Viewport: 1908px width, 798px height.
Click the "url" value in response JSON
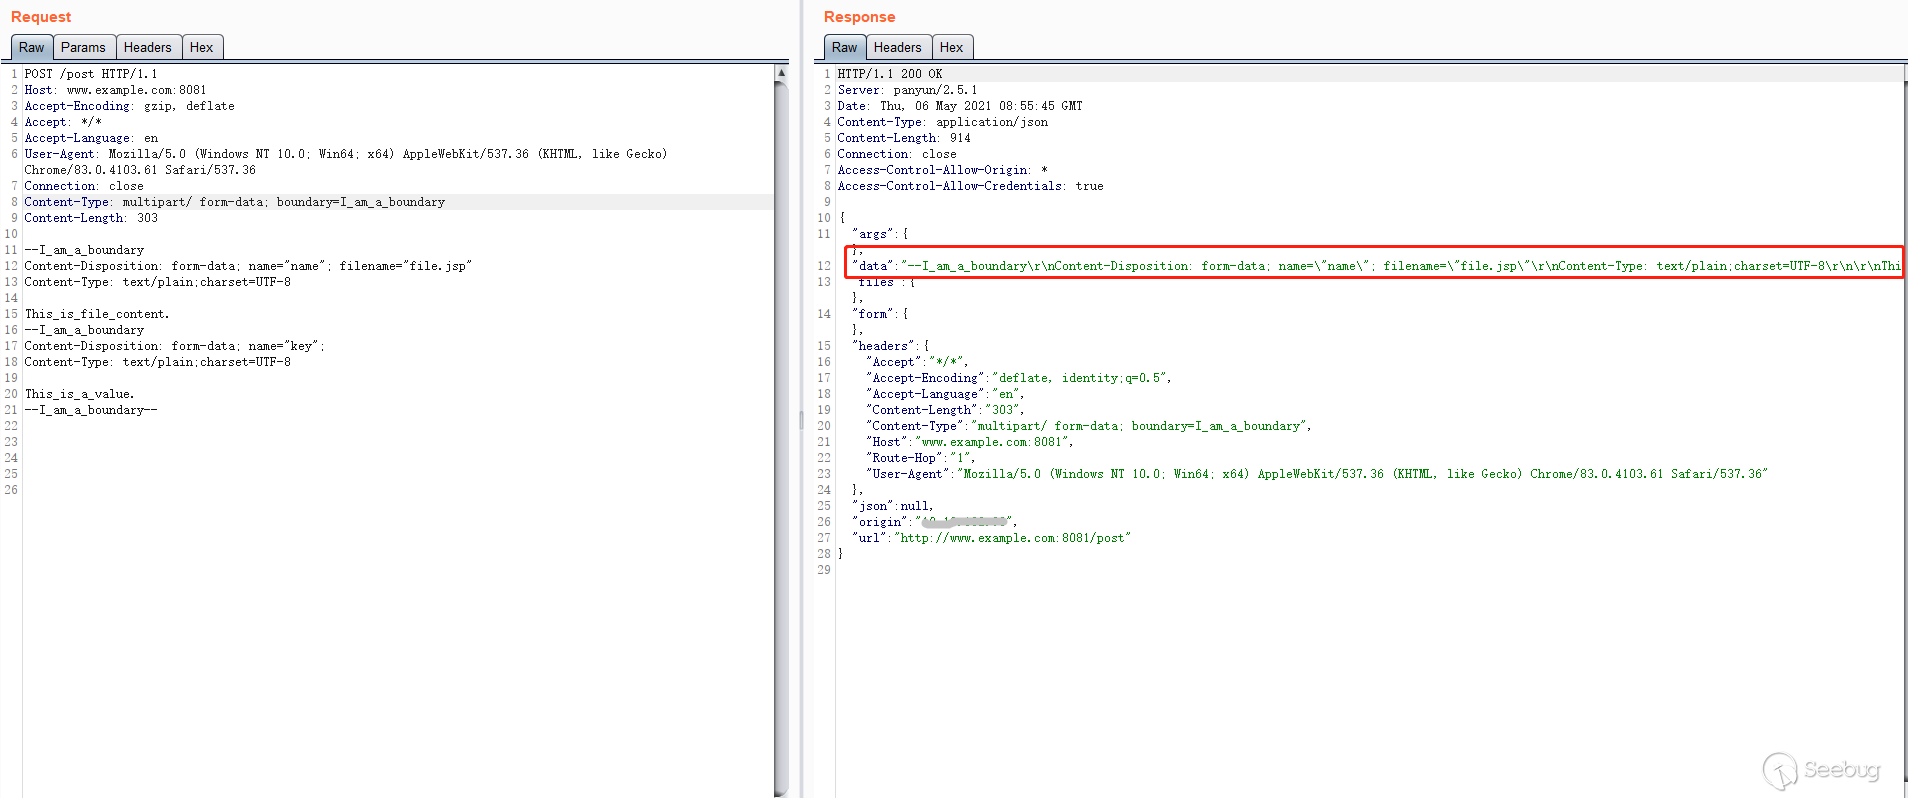pos(1012,538)
